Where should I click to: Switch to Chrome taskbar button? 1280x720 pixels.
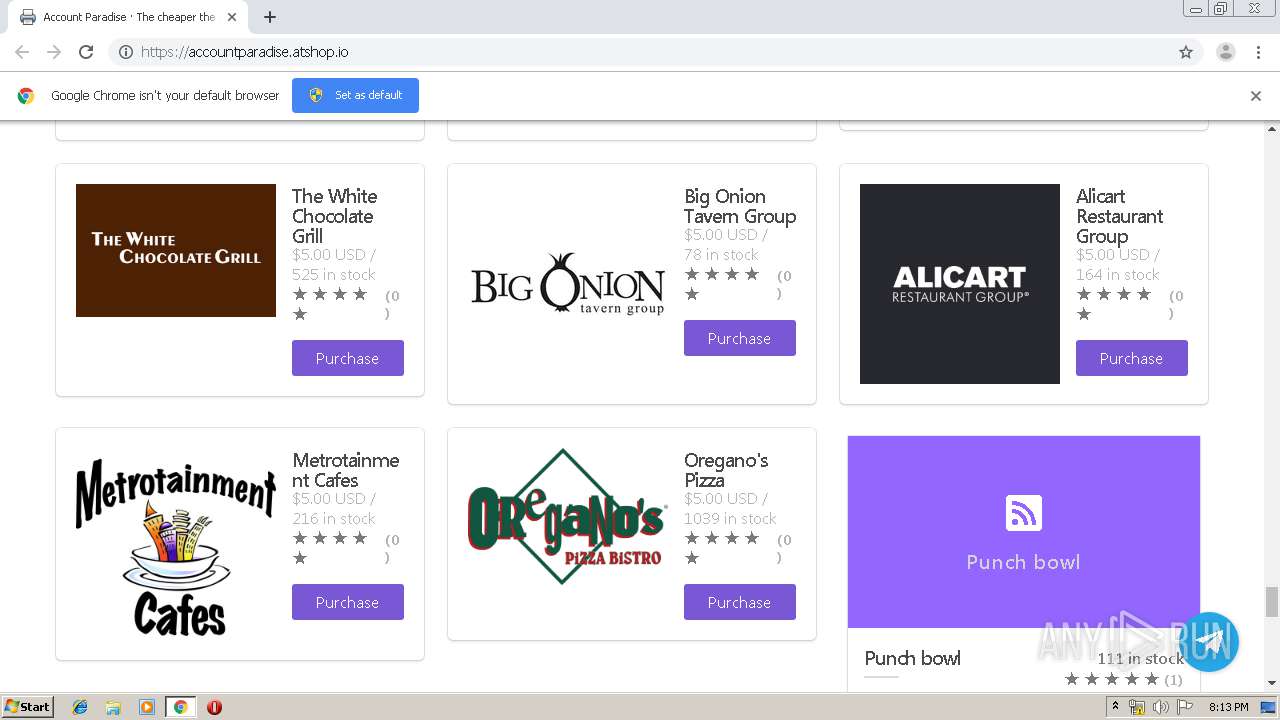181,707
